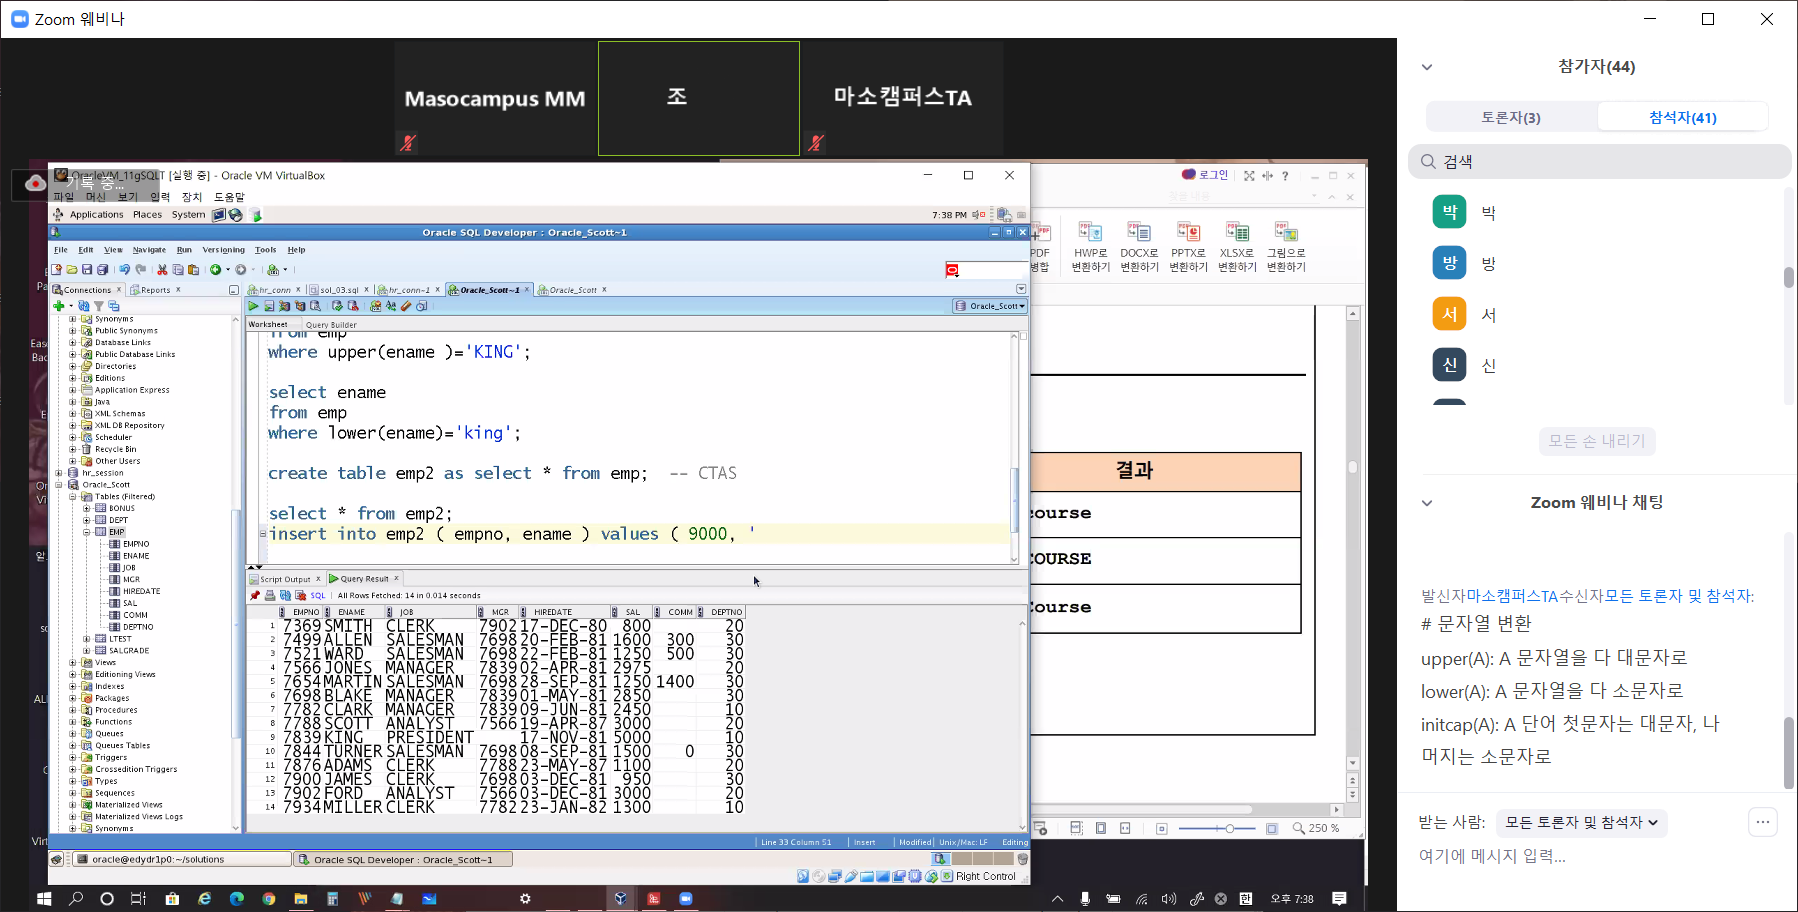The image size is (1798, 912).
Task: Collapse the Zoom 웨비나 채팅 section
Action: pos(1427,503)
